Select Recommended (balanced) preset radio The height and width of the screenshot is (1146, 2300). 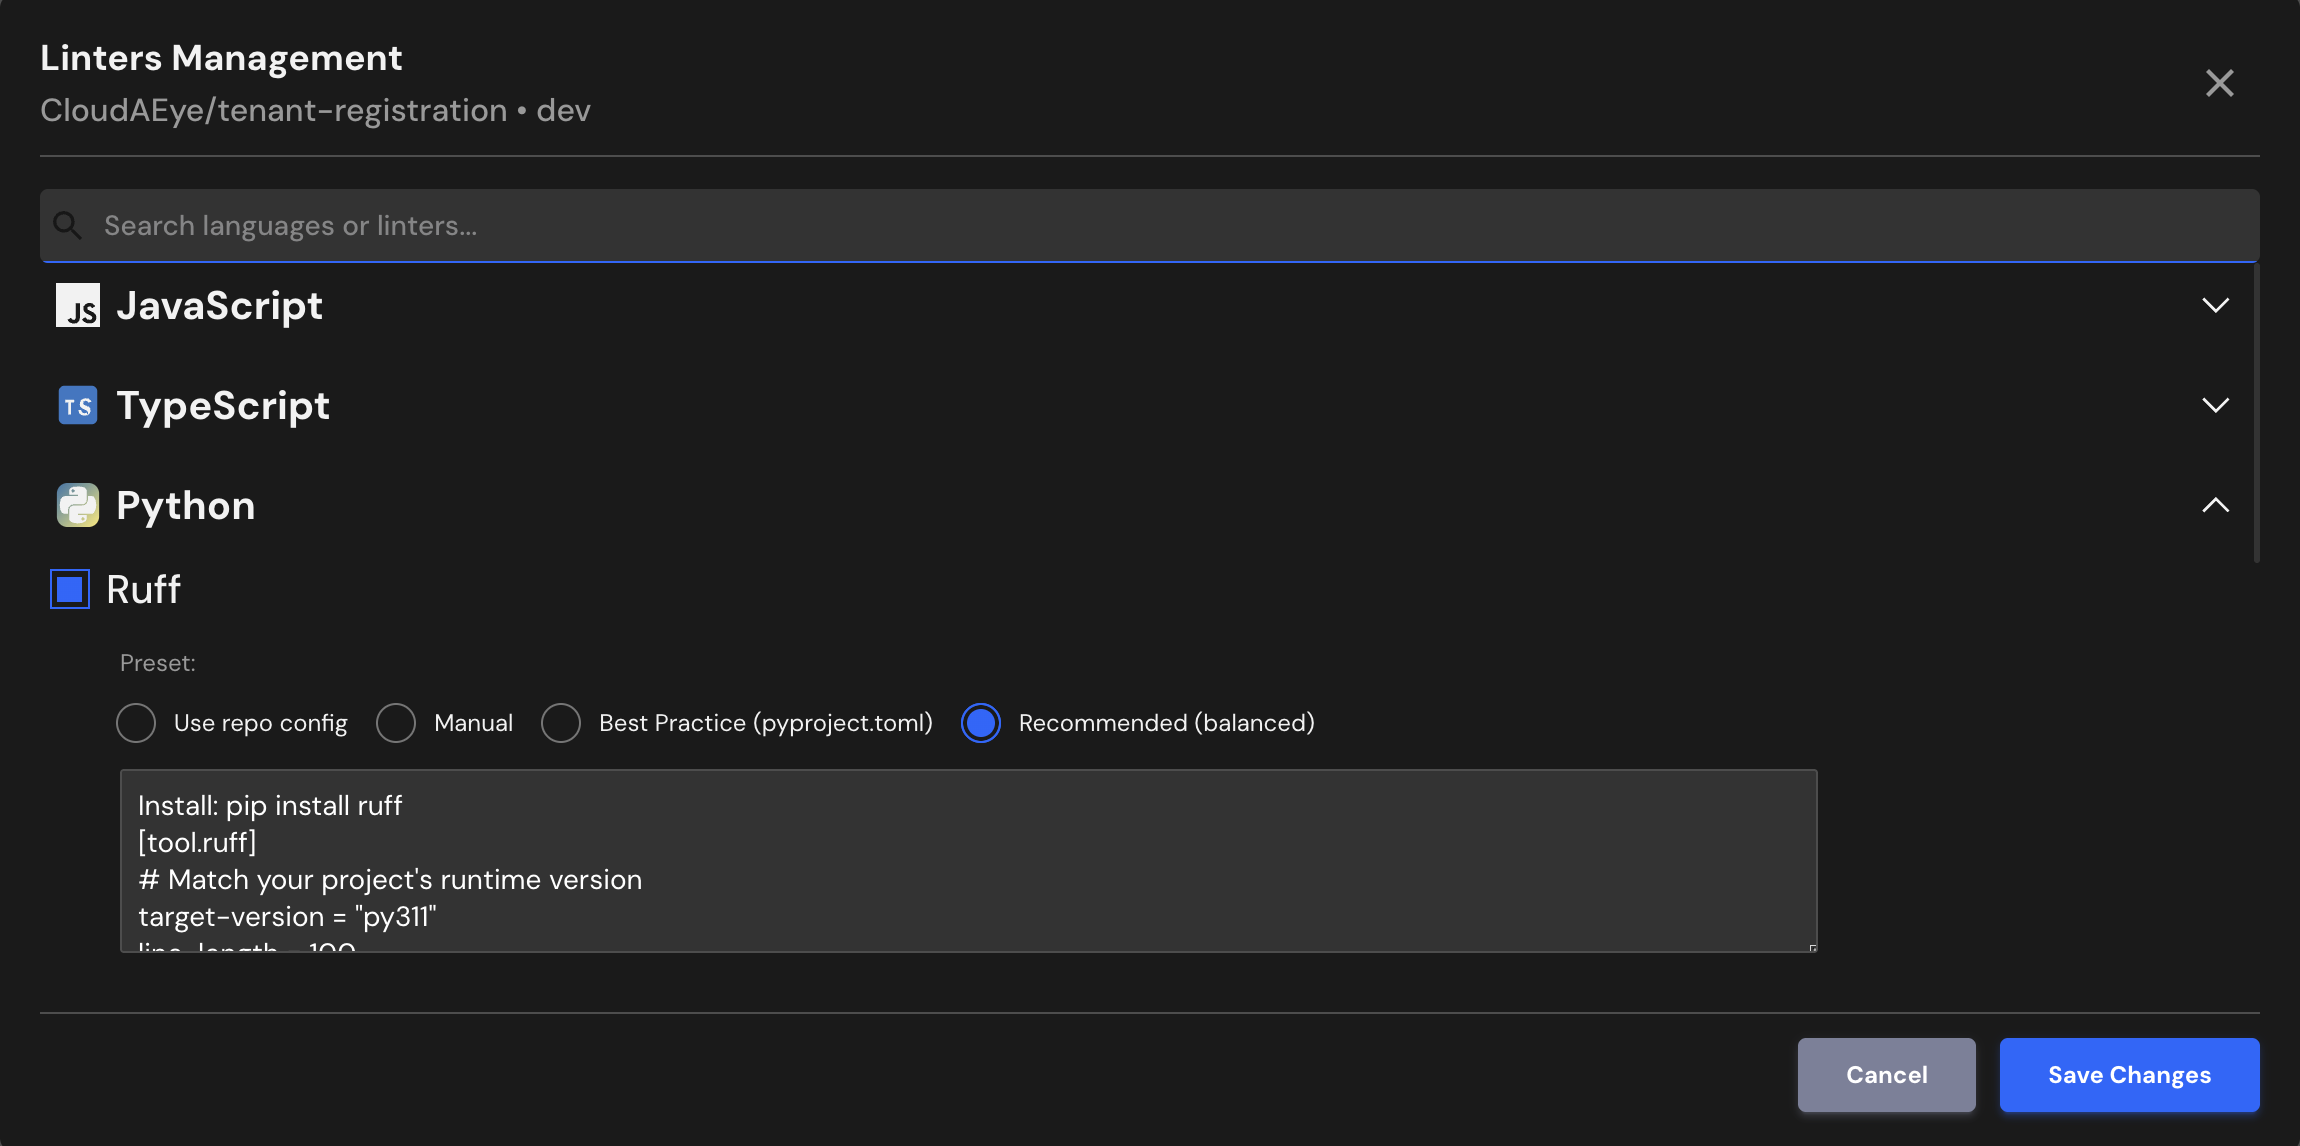[981, 723]
